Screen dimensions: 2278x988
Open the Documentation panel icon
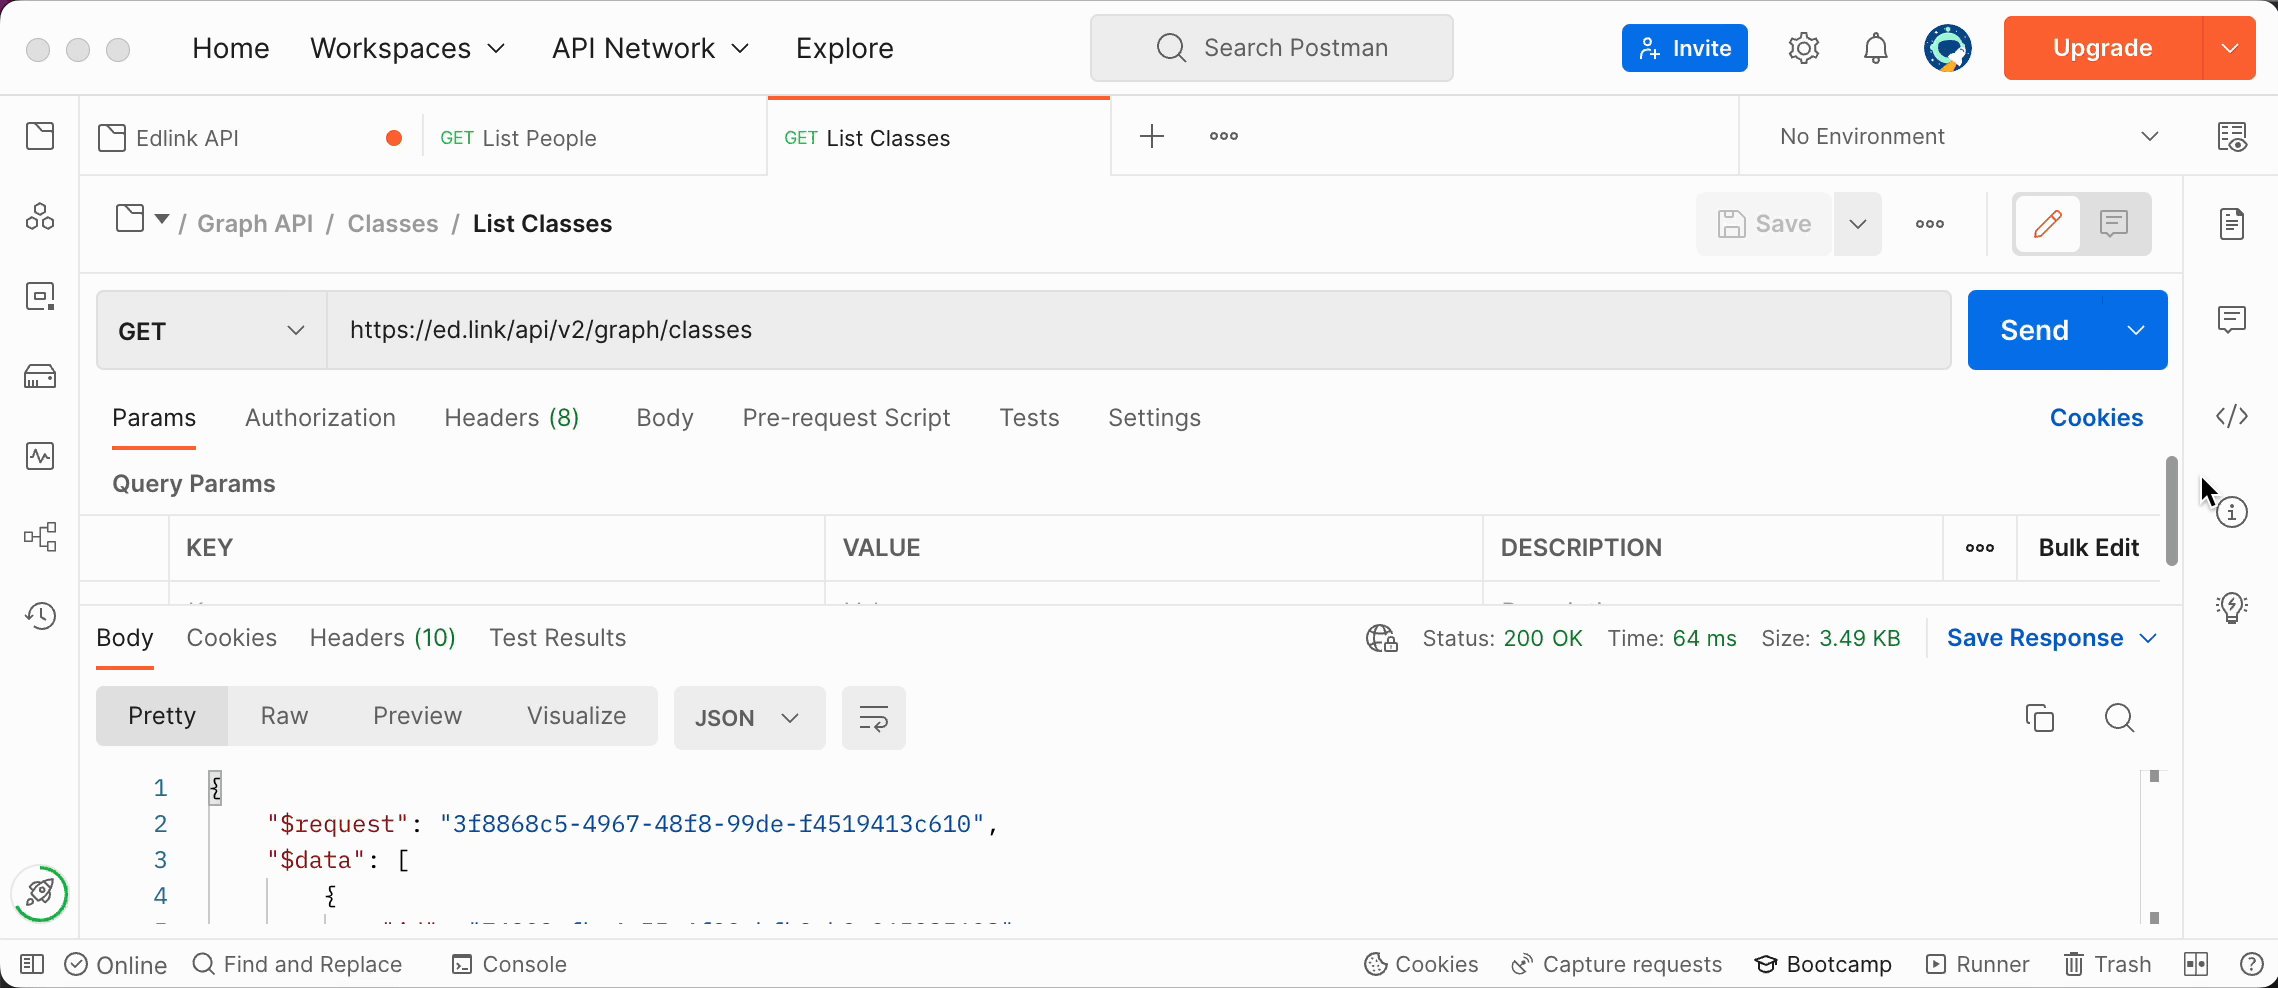click(2232, 224)
